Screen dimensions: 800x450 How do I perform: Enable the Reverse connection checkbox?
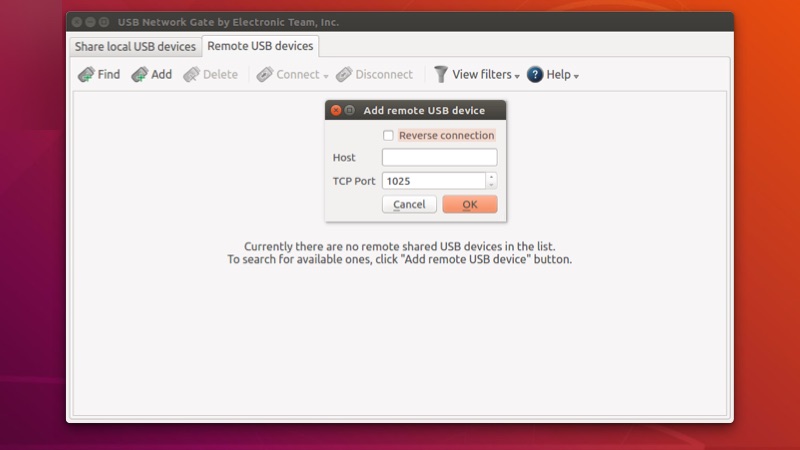tap(388, 135)
